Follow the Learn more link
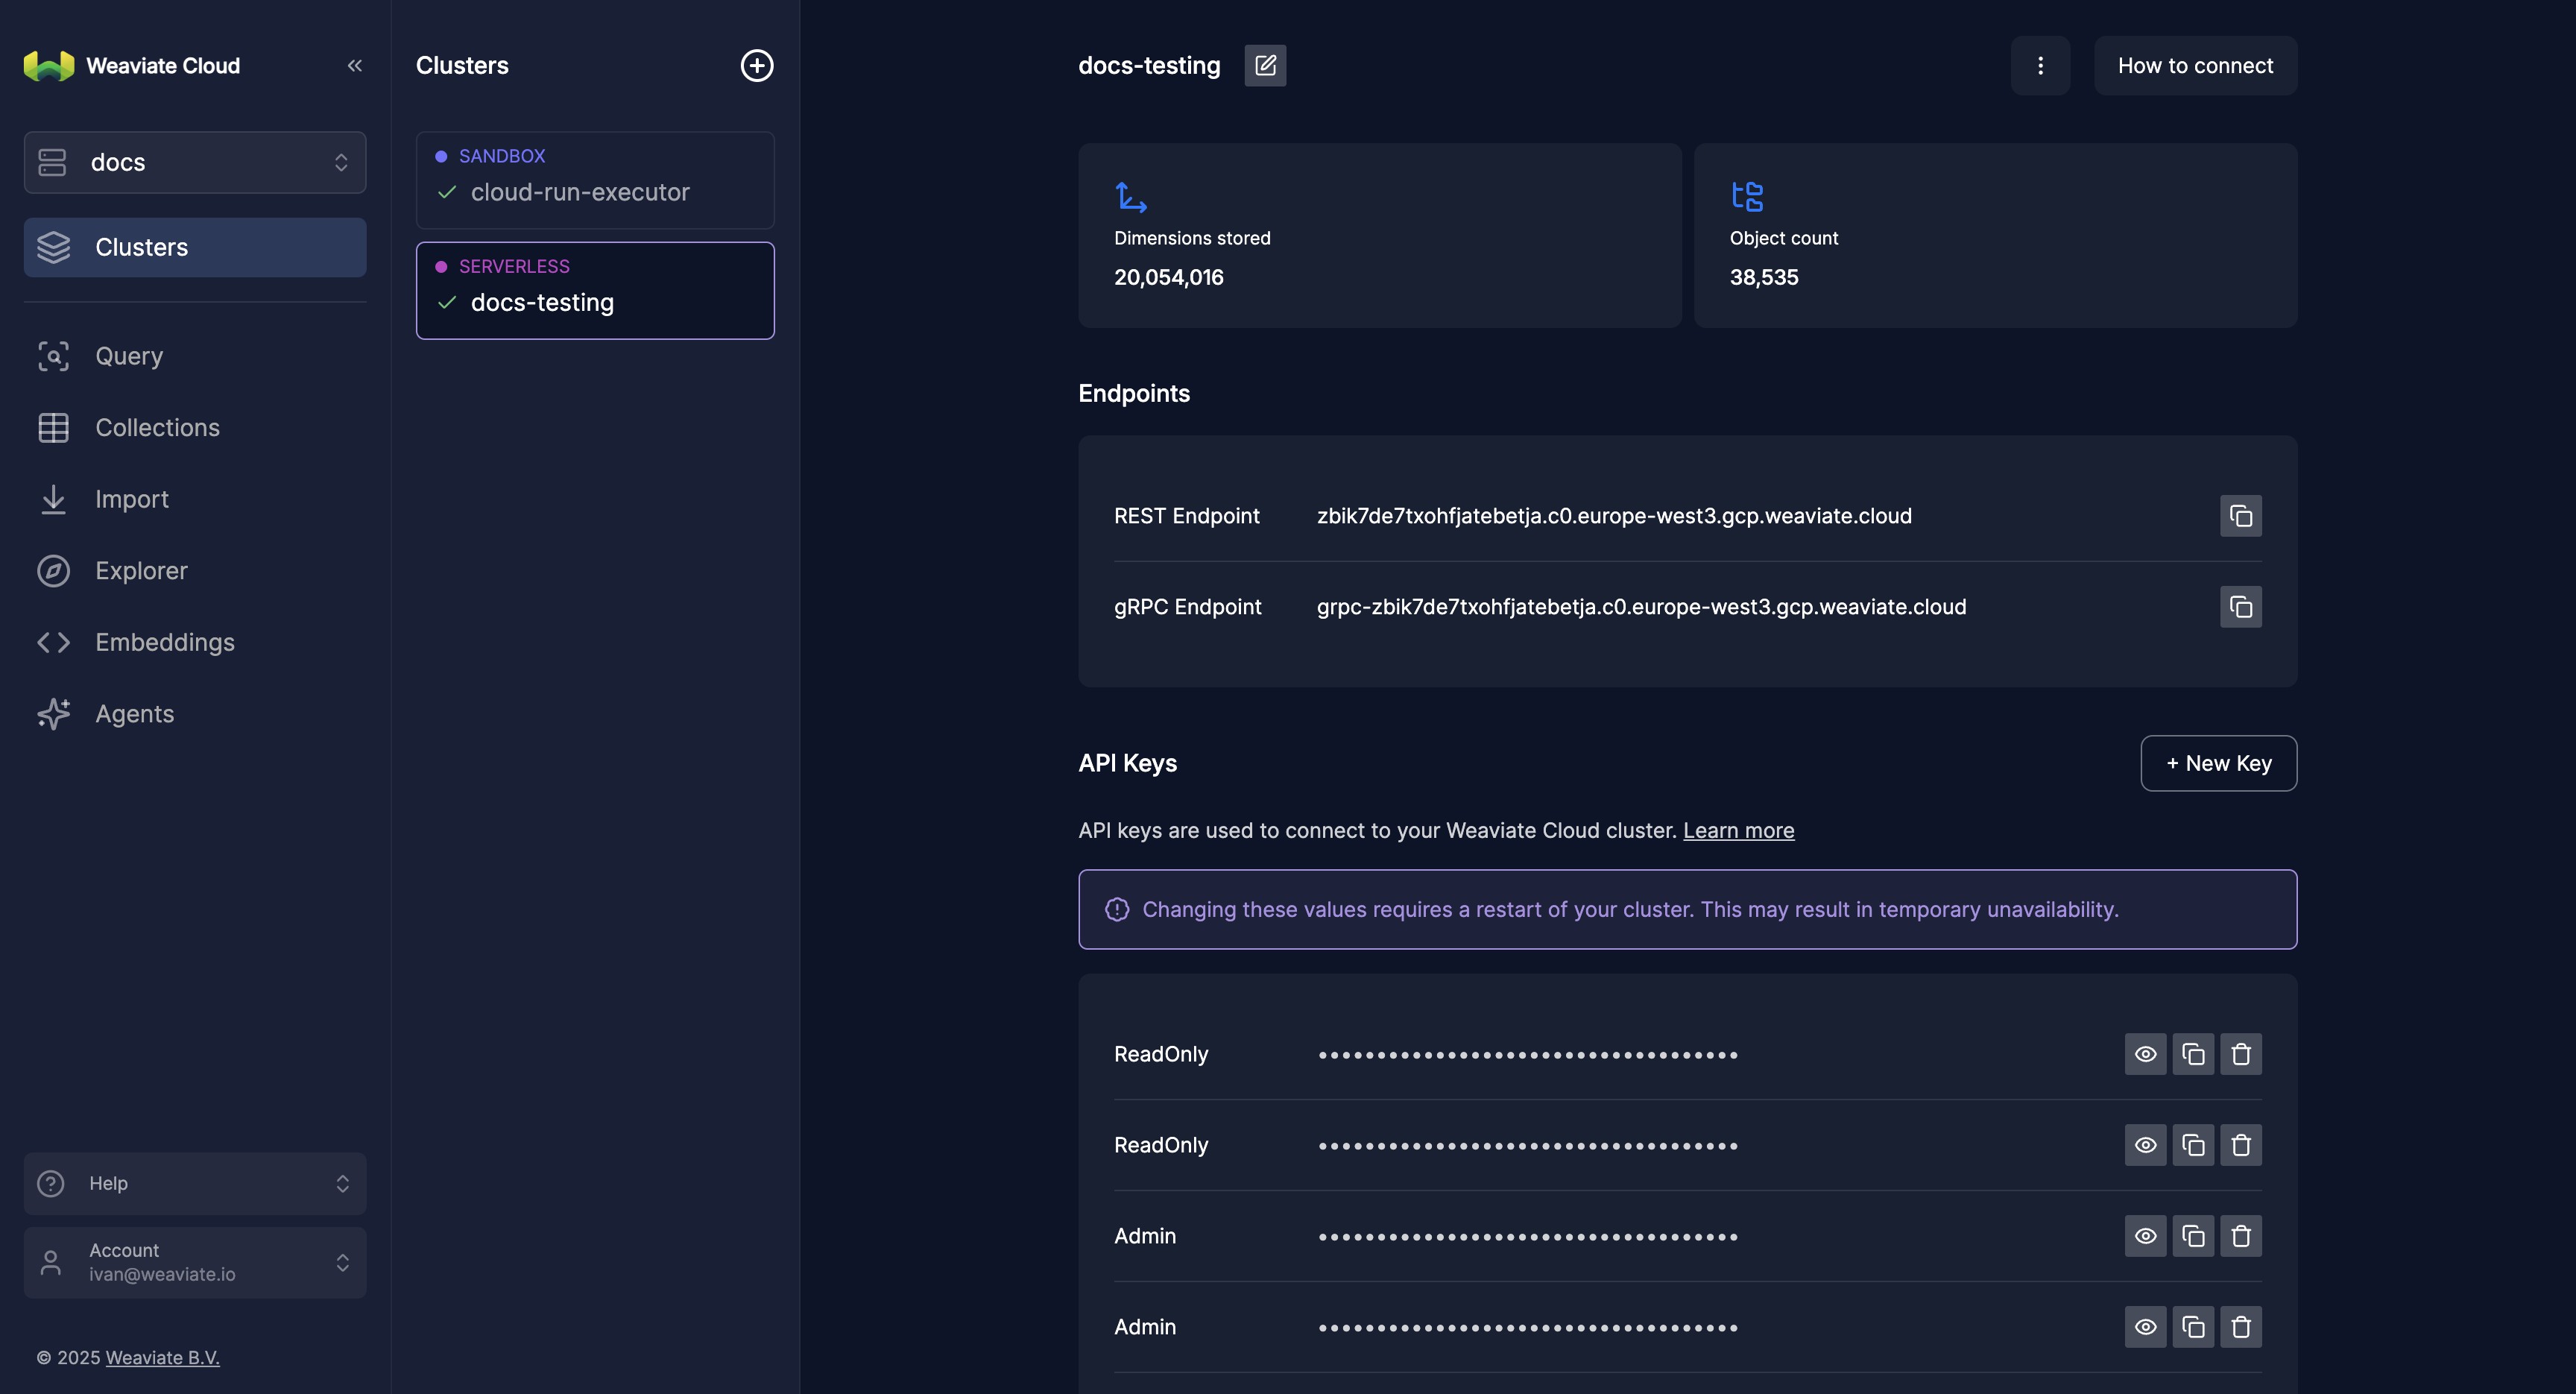 (x=1738, y=831)
